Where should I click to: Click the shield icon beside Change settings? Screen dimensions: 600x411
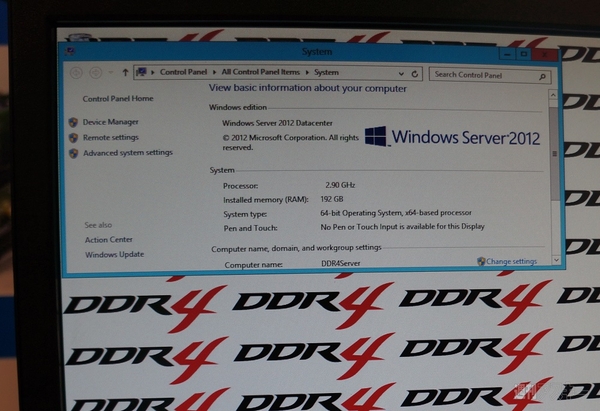click(x=481, y=261)
